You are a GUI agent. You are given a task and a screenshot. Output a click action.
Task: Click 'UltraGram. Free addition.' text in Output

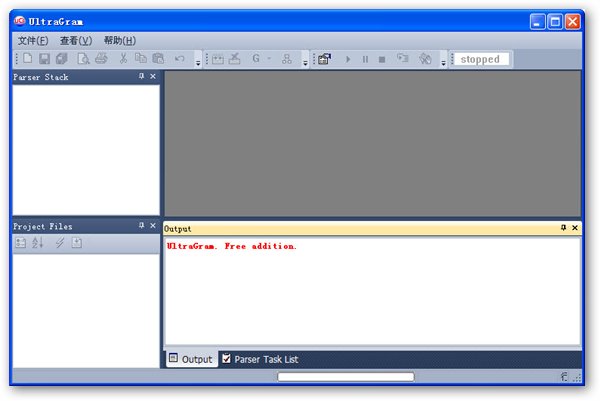coord(232,246)
